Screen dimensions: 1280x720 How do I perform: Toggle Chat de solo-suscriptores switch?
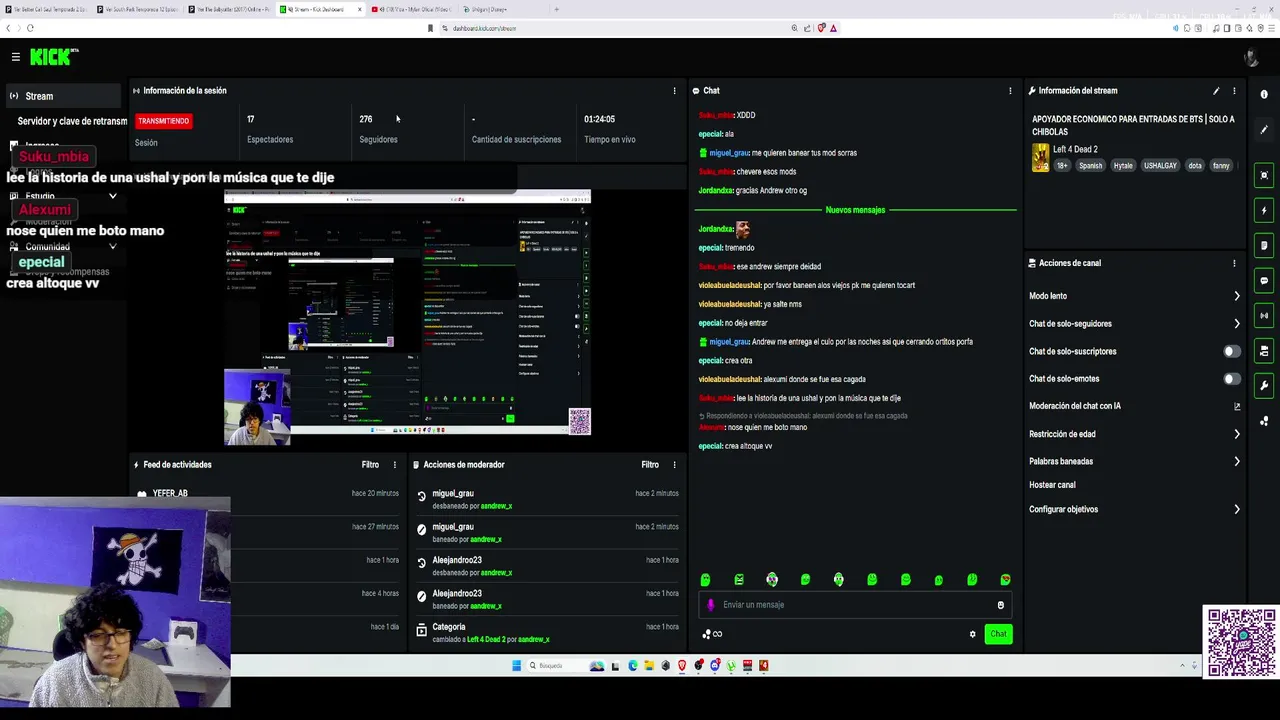(x=1232, y=351)
